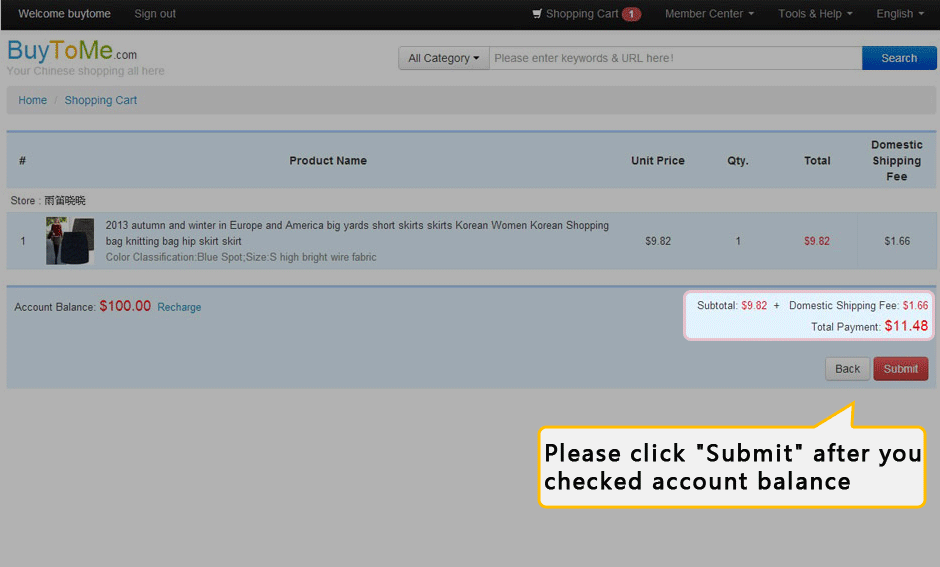Click the $11.48 Total Payment amount
The image size is (940, 567).
click(x=906, y=326)
